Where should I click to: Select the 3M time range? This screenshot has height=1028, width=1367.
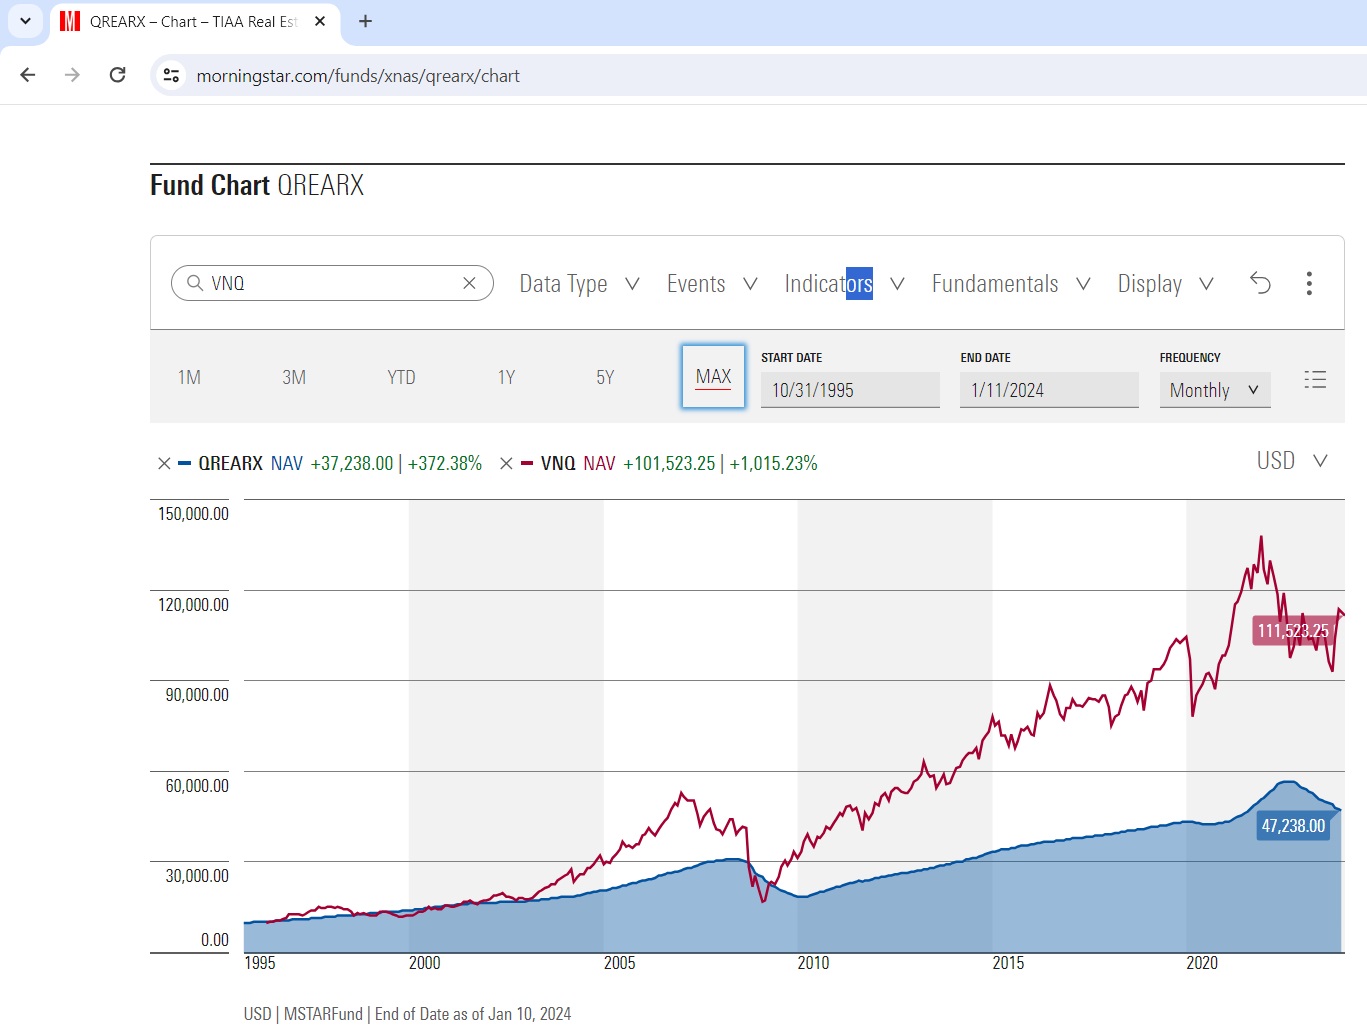[294, 377]
